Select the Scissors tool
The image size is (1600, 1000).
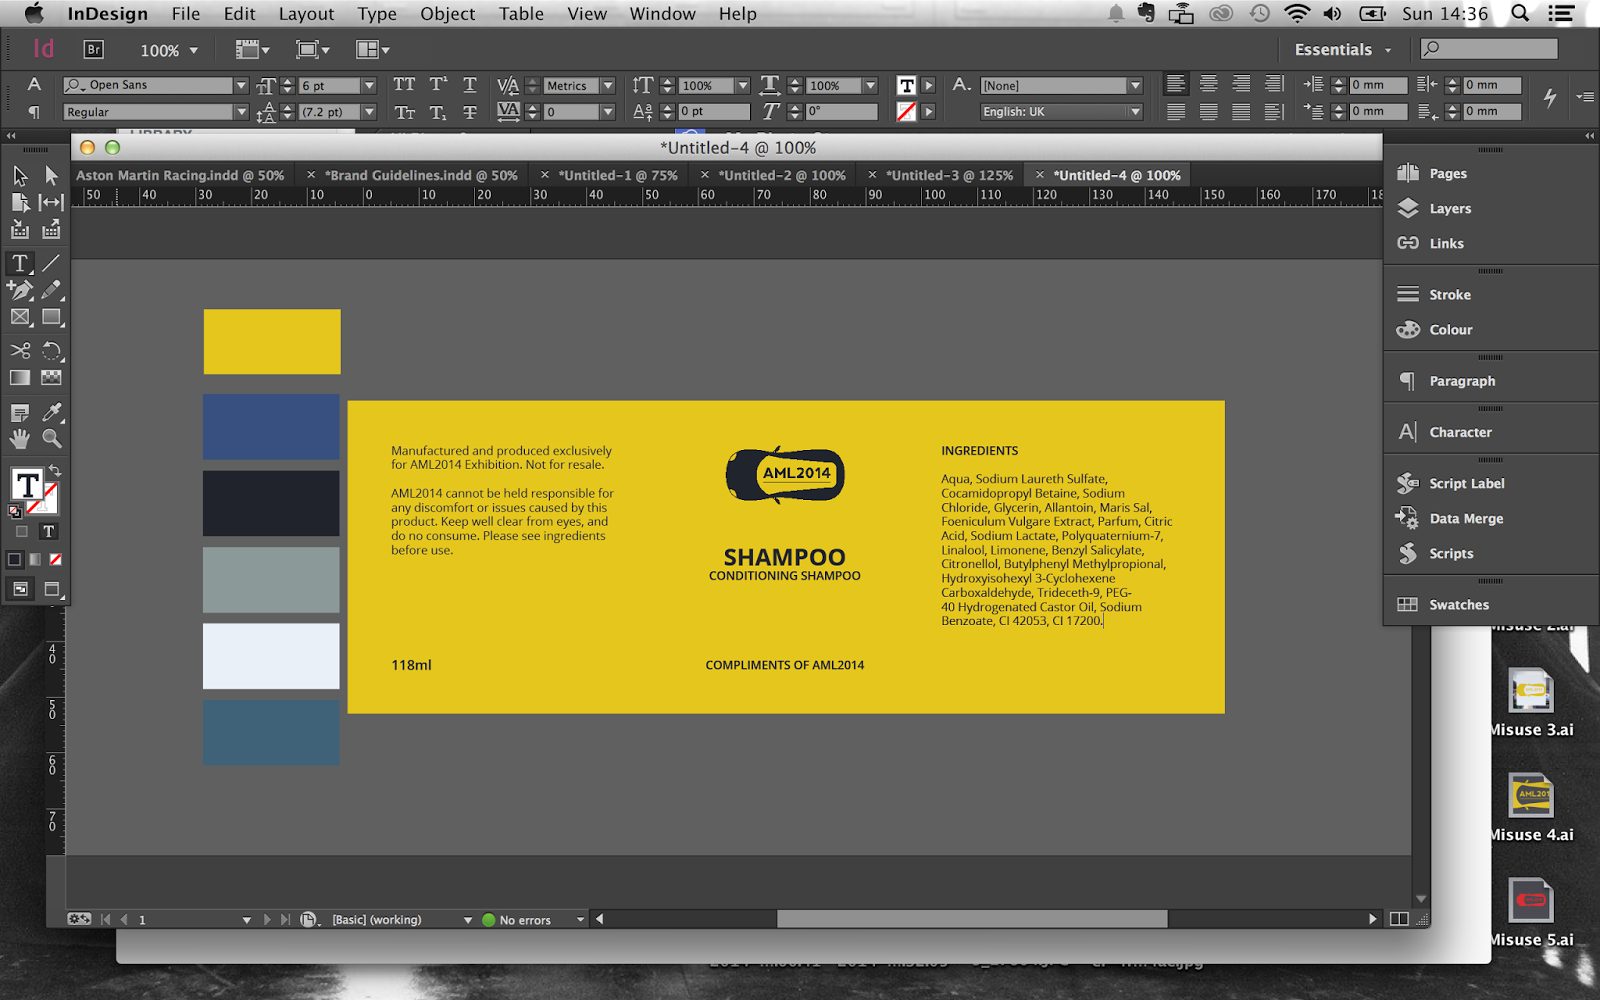[x=20, y=351]
